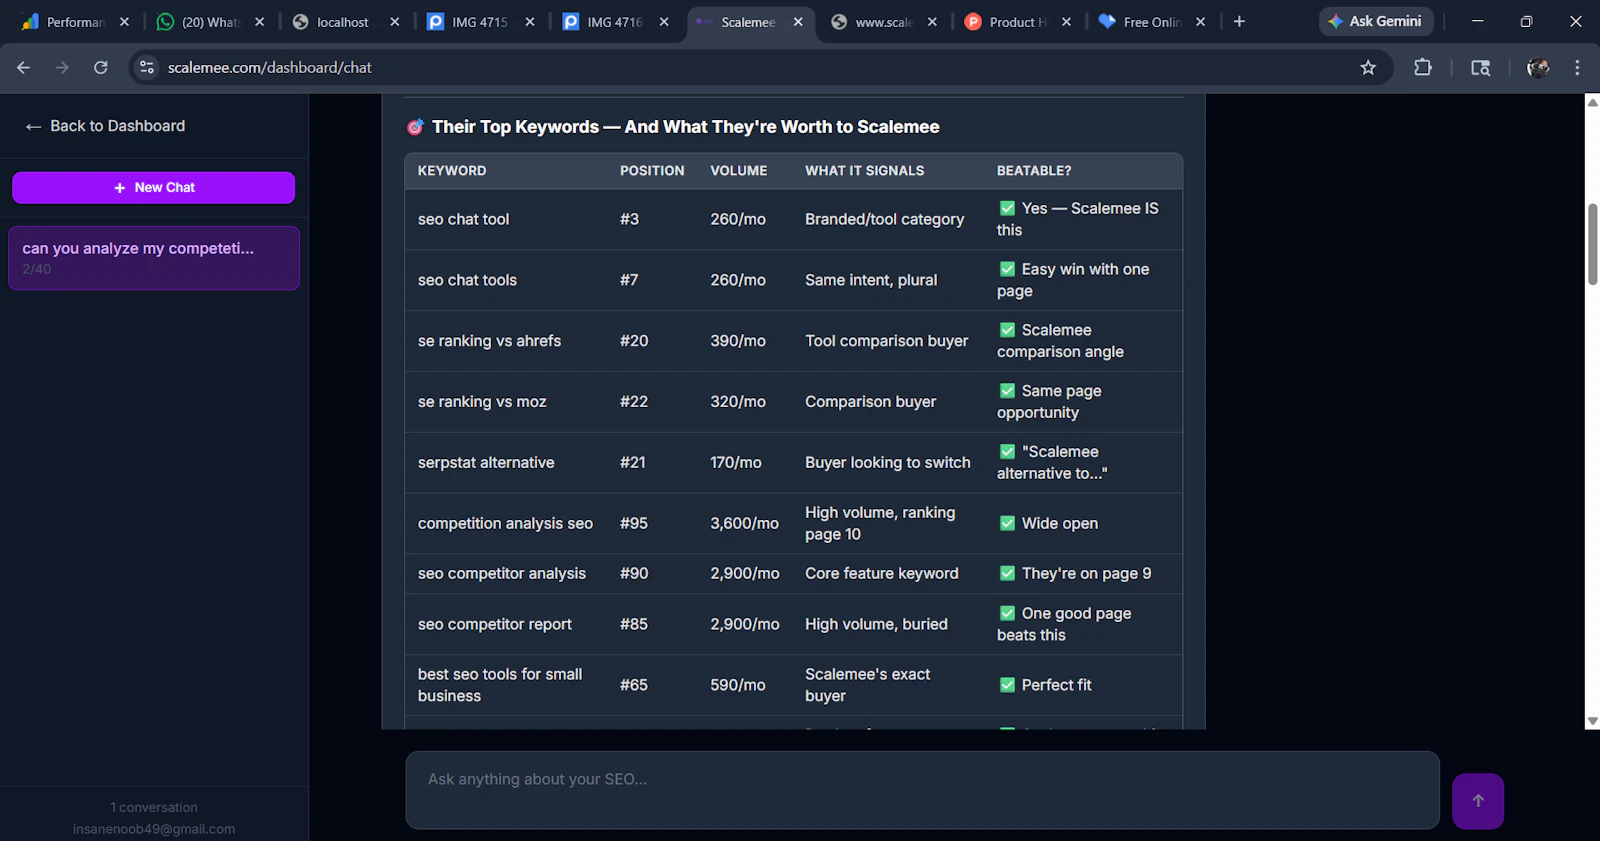Click the 'Core feature keyword' signal cell
Image resolution: width=1600 pixels, height=841 pixels.
point(882,574)
